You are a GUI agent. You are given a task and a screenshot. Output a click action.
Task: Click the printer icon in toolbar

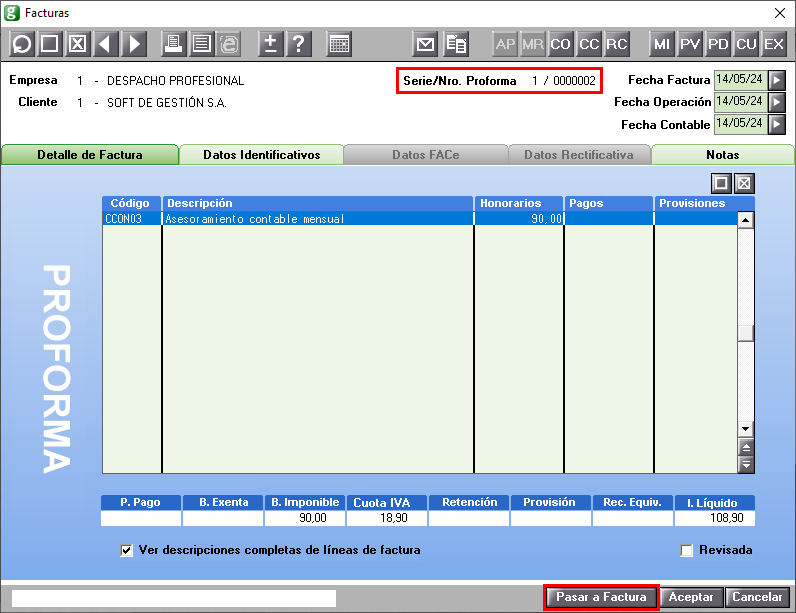(x=174, y=44)
